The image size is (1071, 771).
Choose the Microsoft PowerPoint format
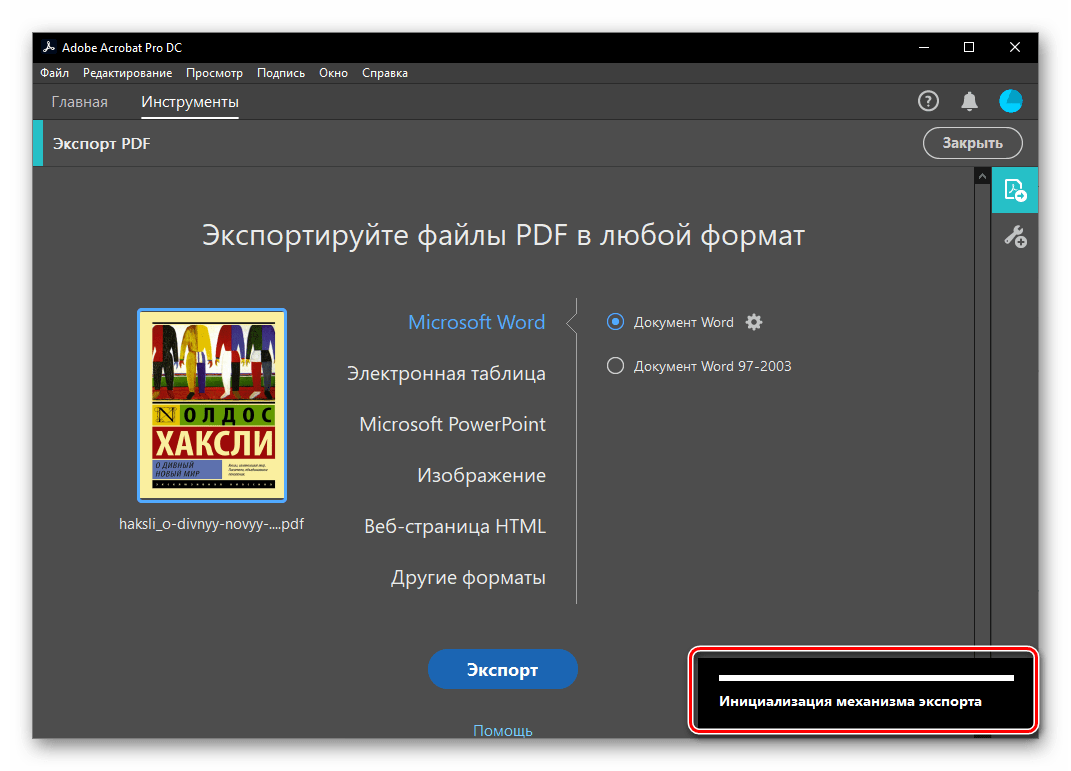point(452,424)
